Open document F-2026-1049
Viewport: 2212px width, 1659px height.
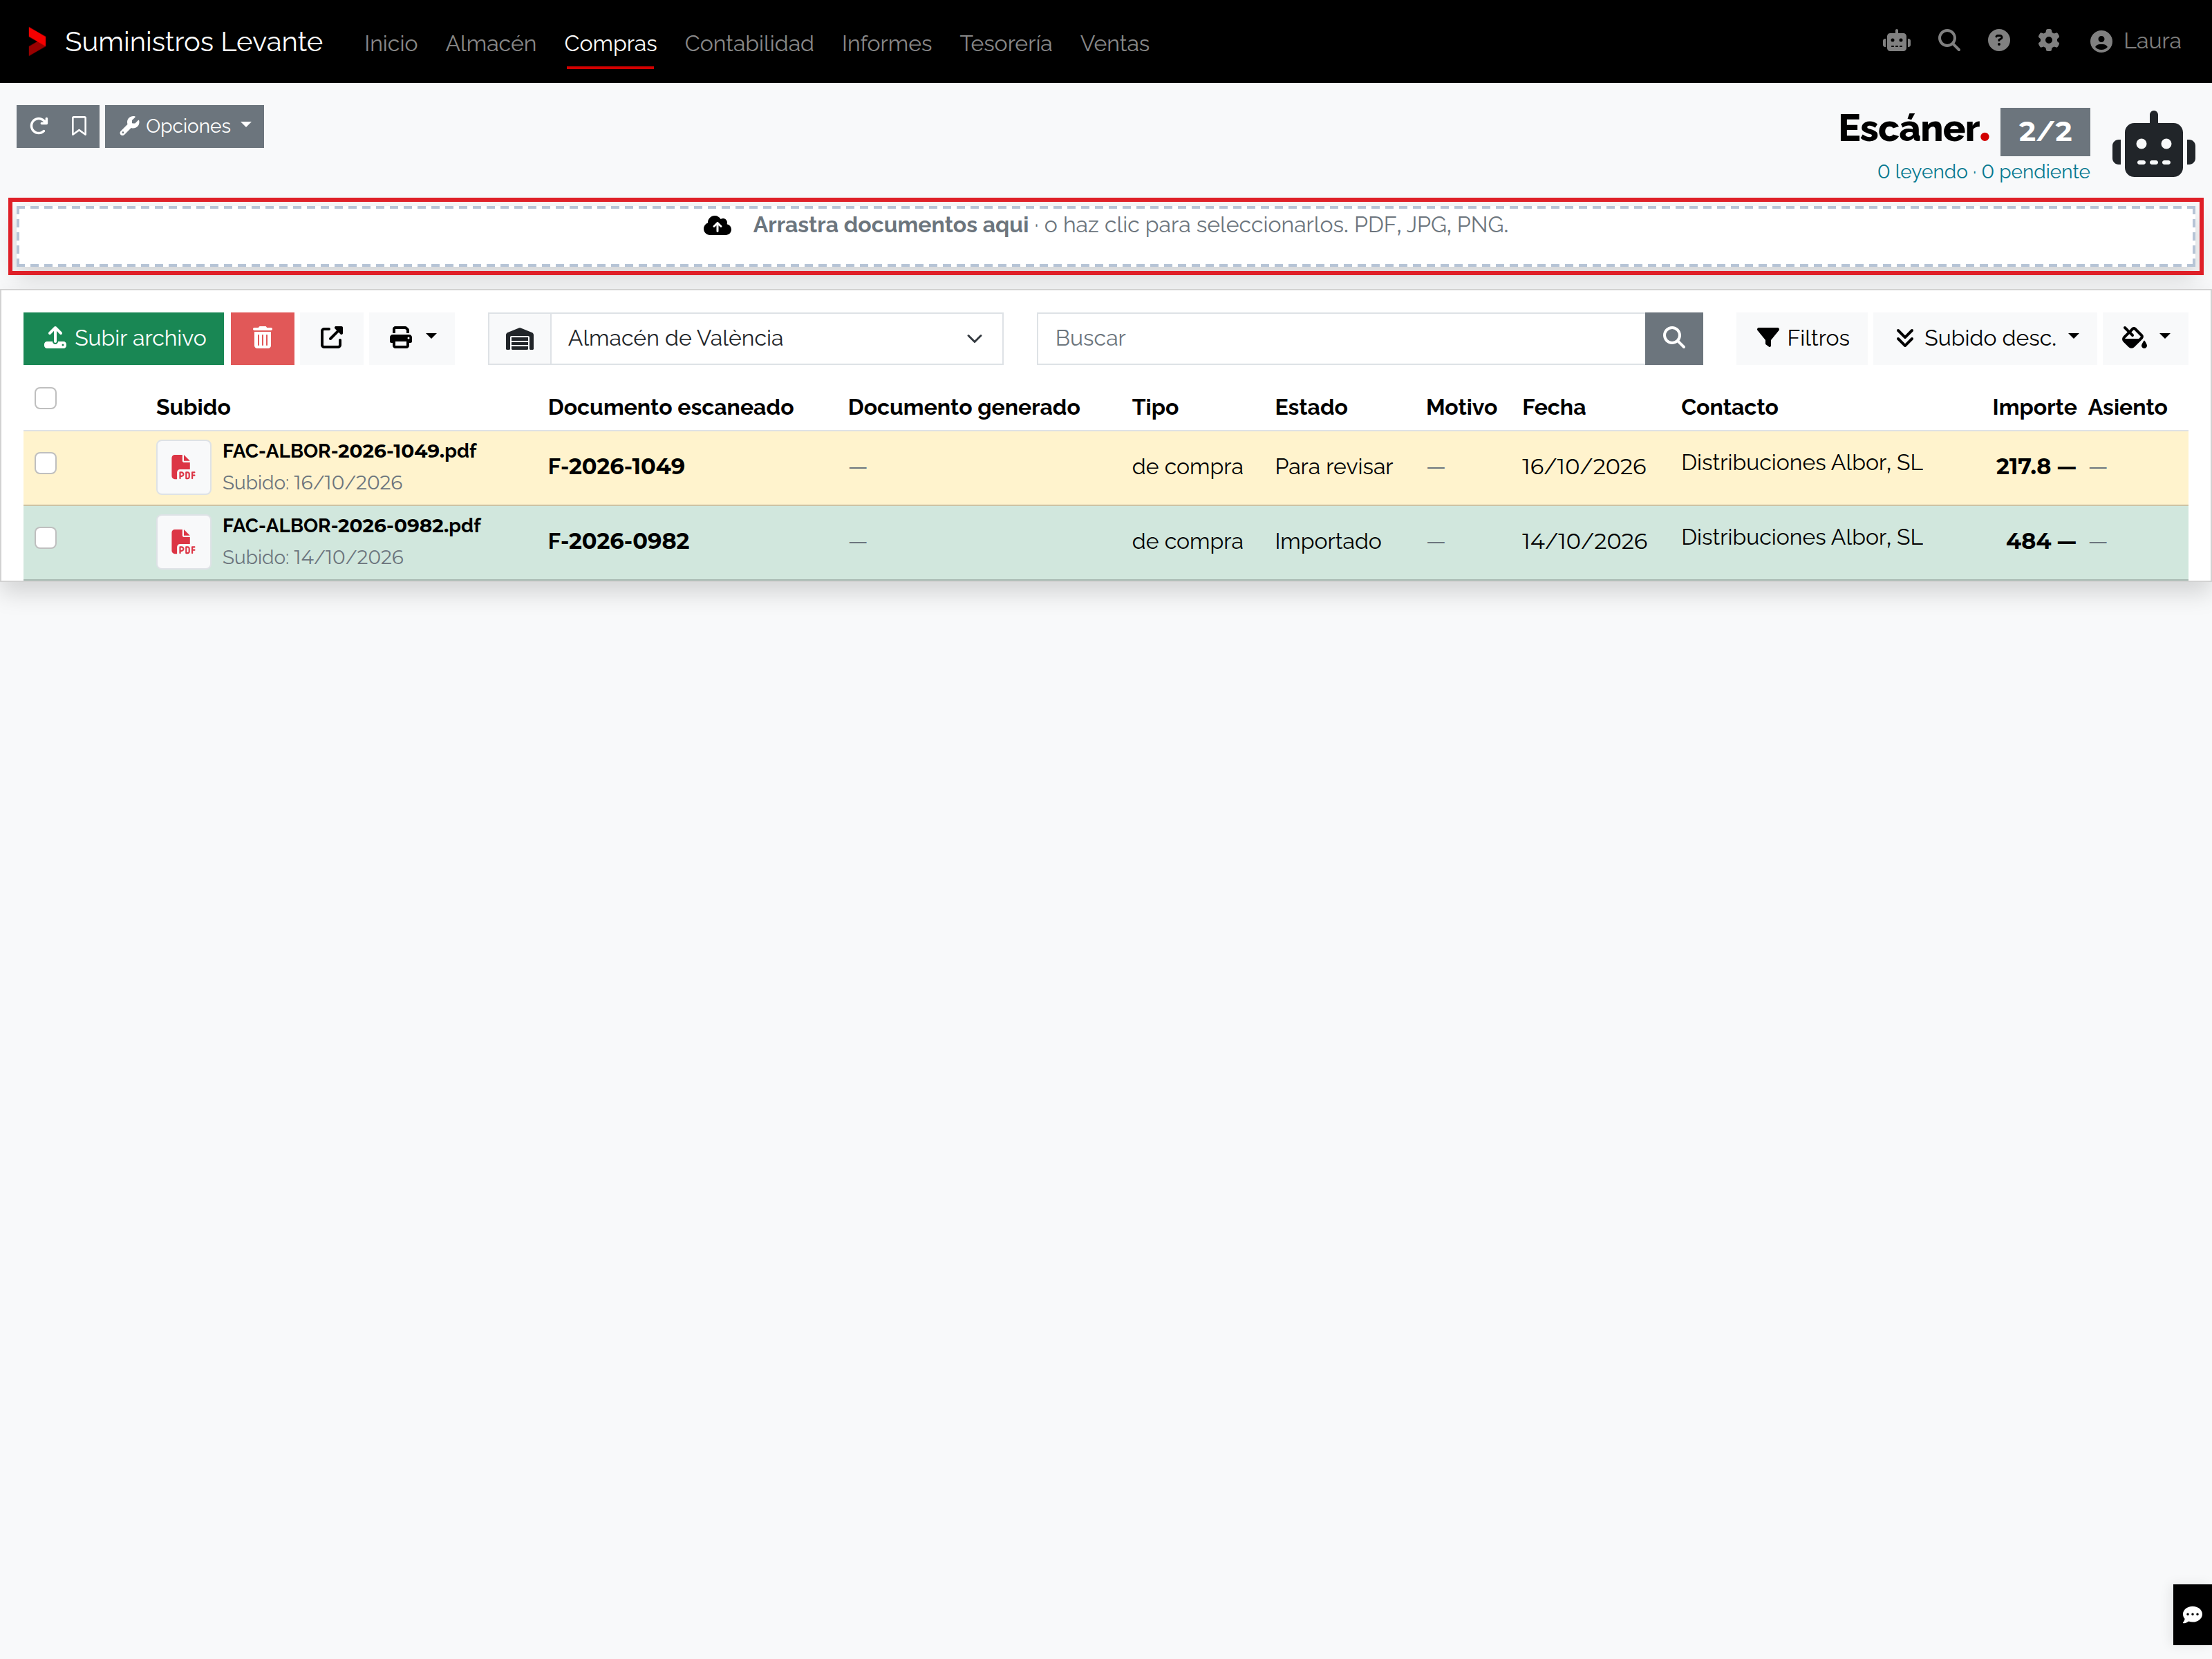616,467
